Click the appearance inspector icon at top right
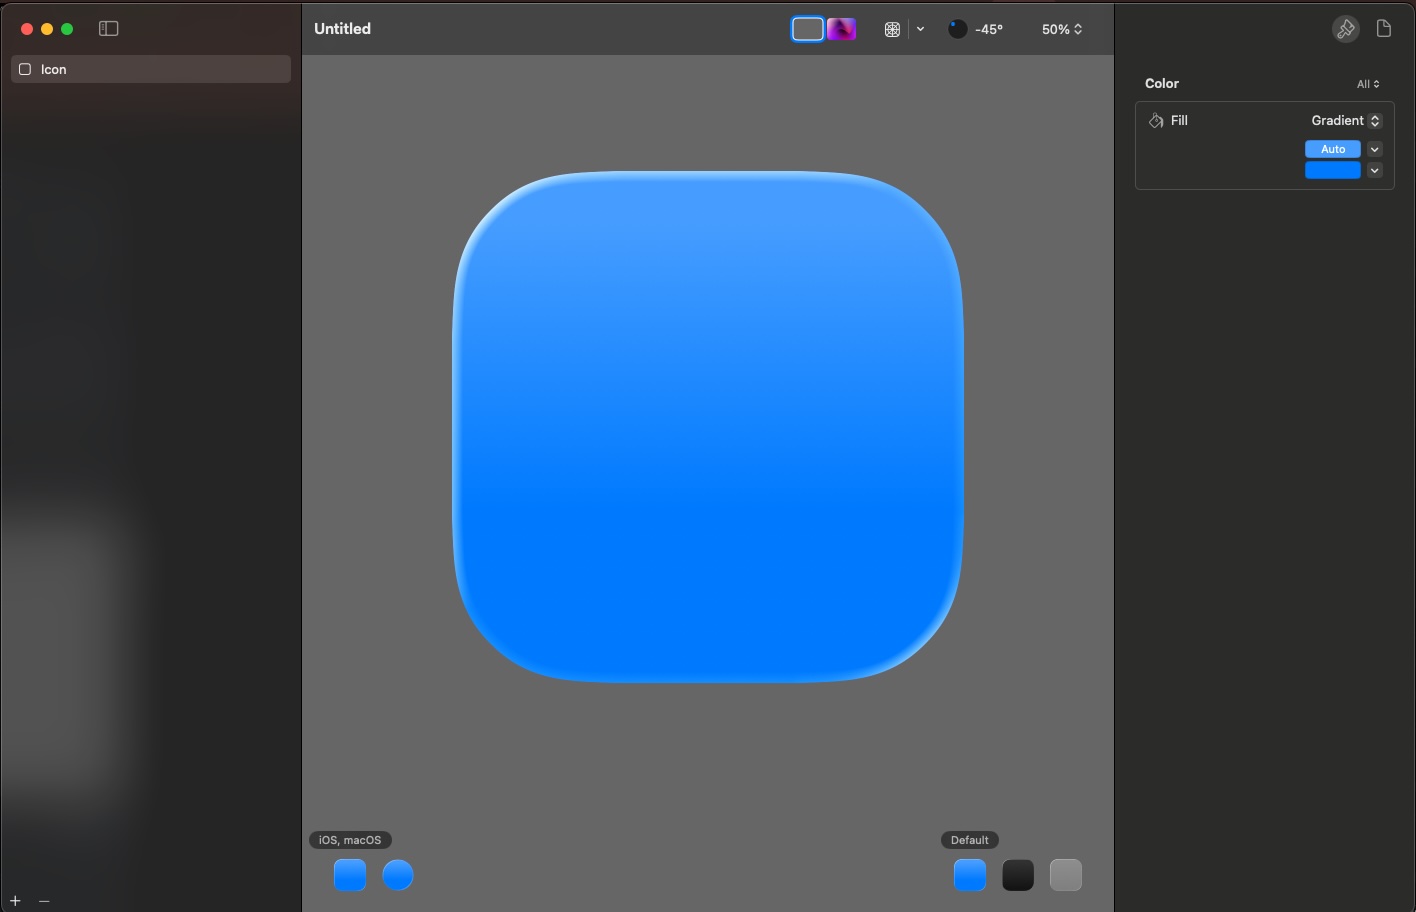Screen dimensions: 1416x912 tap(1345, 28)
